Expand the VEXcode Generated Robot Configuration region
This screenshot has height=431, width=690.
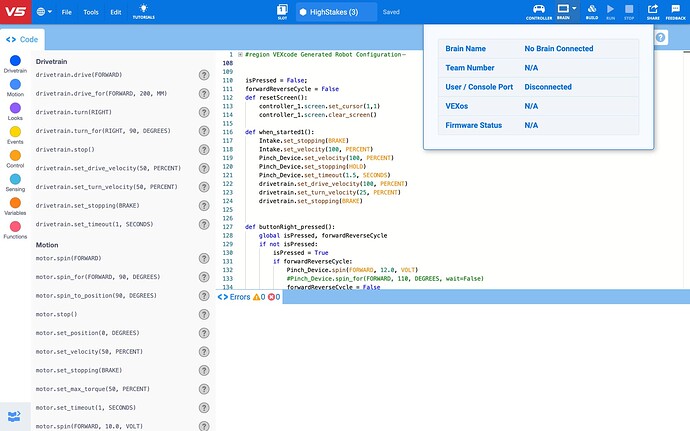(x=240, y=55)
